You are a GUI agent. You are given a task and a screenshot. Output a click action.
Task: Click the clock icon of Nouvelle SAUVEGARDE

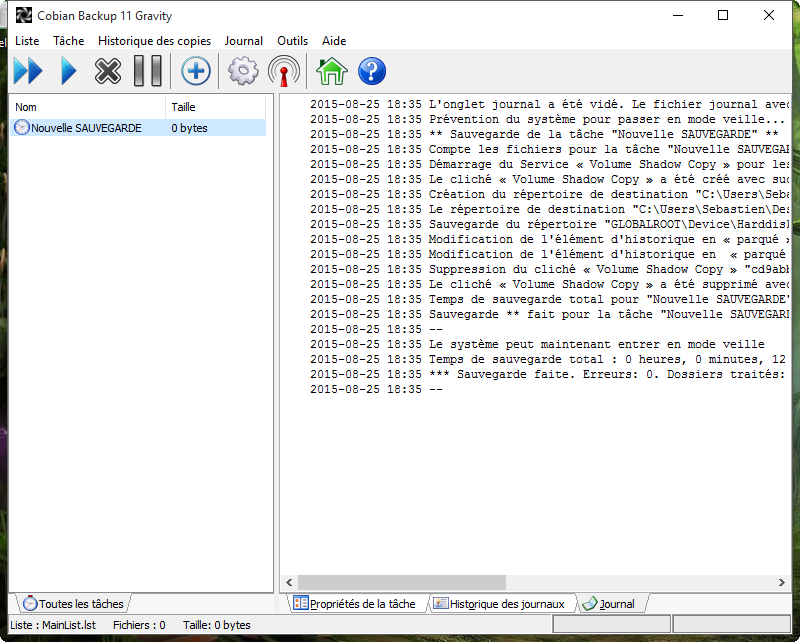[22, 127]
